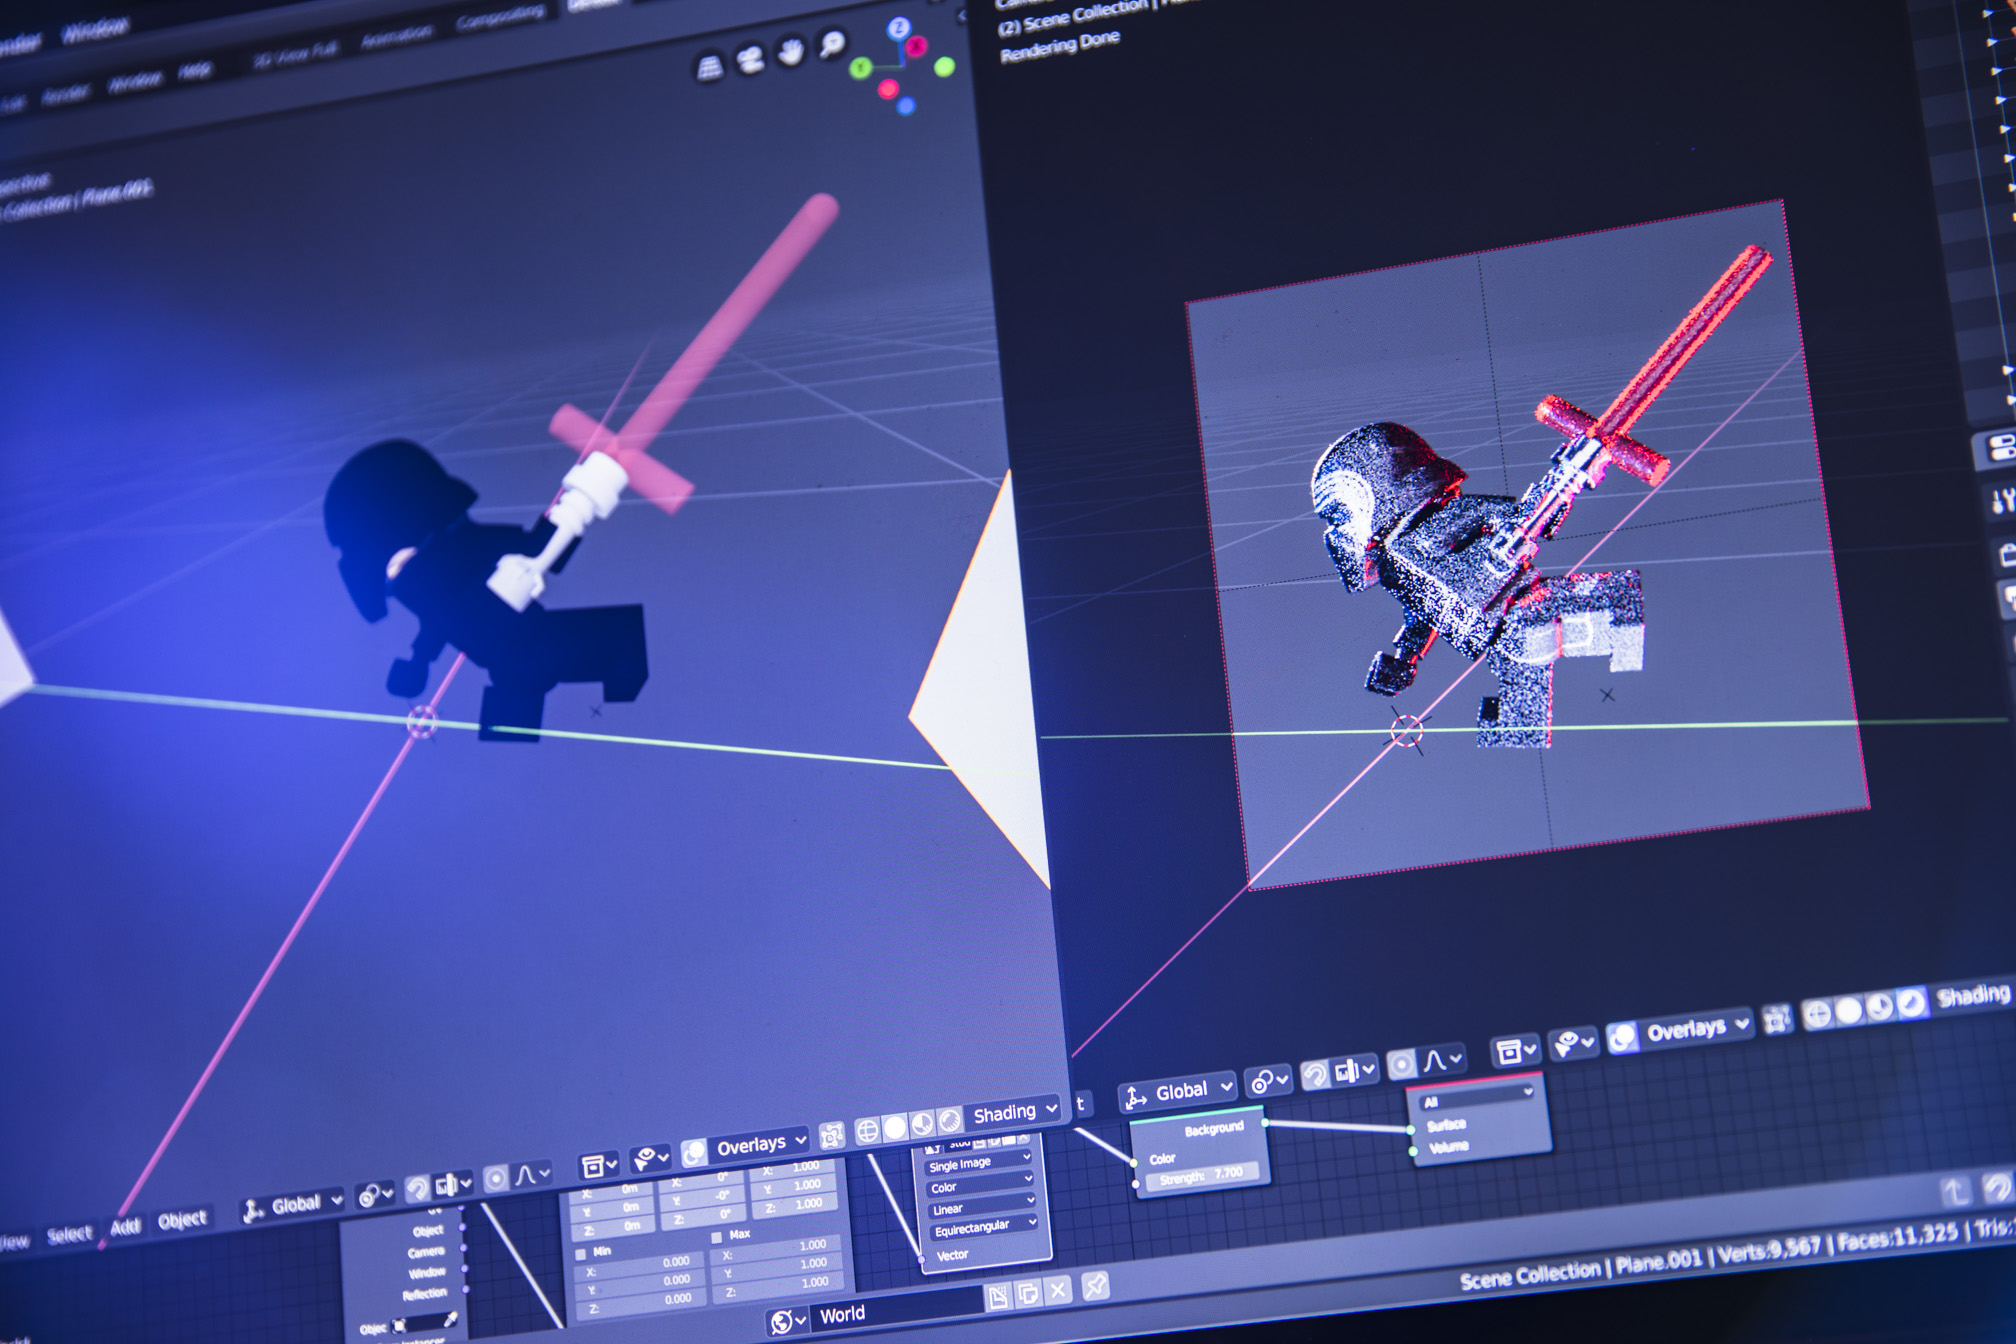Toggle overlays icon in left viewport
The height and width of the screenshot is (1344, 2016).
pos(694,1153)
